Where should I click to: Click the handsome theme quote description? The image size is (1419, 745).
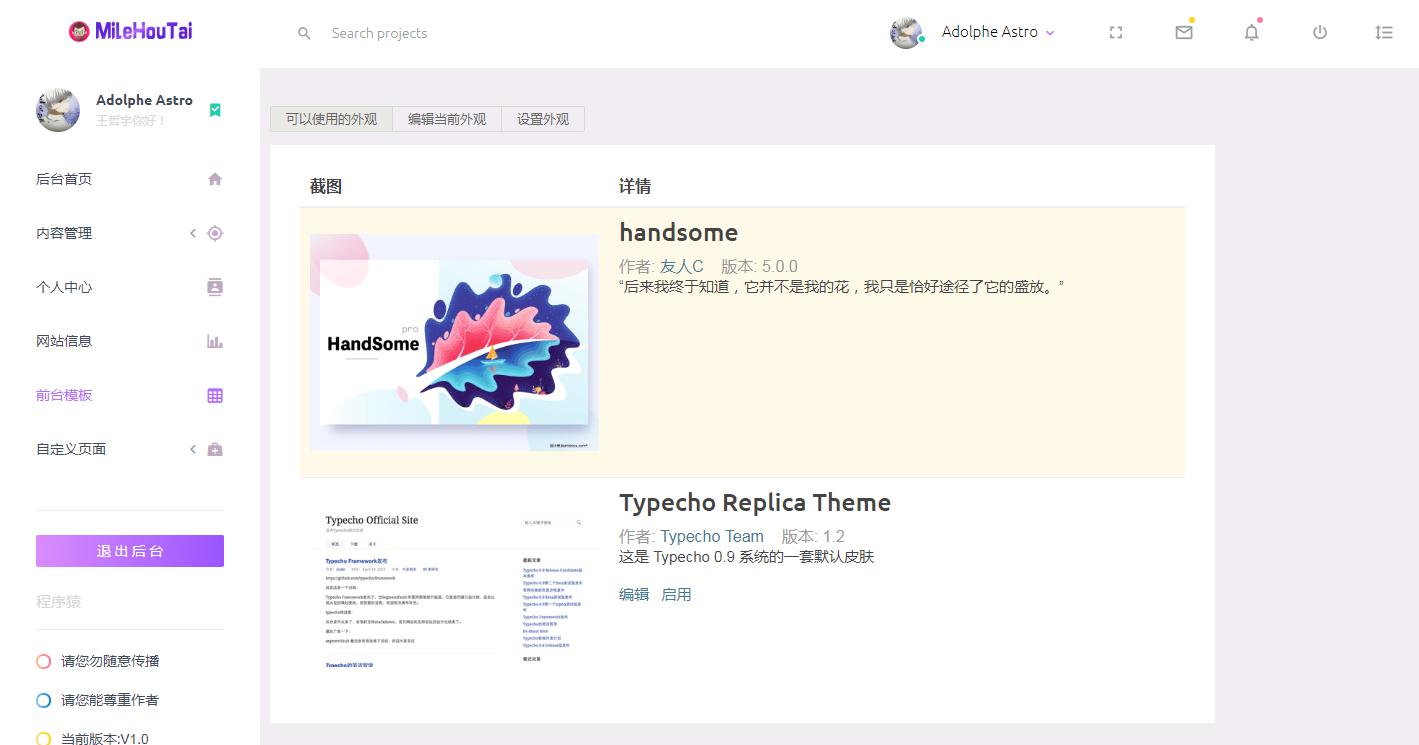[842, 287]
